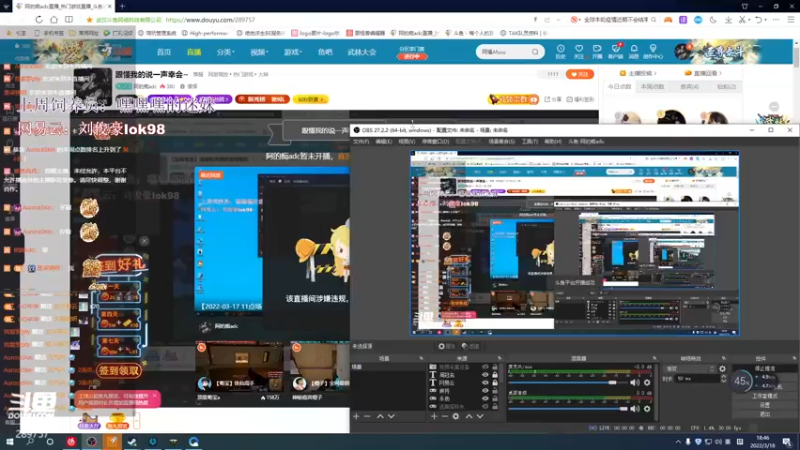Screen dimensions: 800x450
Task: Open the OBS 工具(T) menu
Action: [x=530, y=141]
